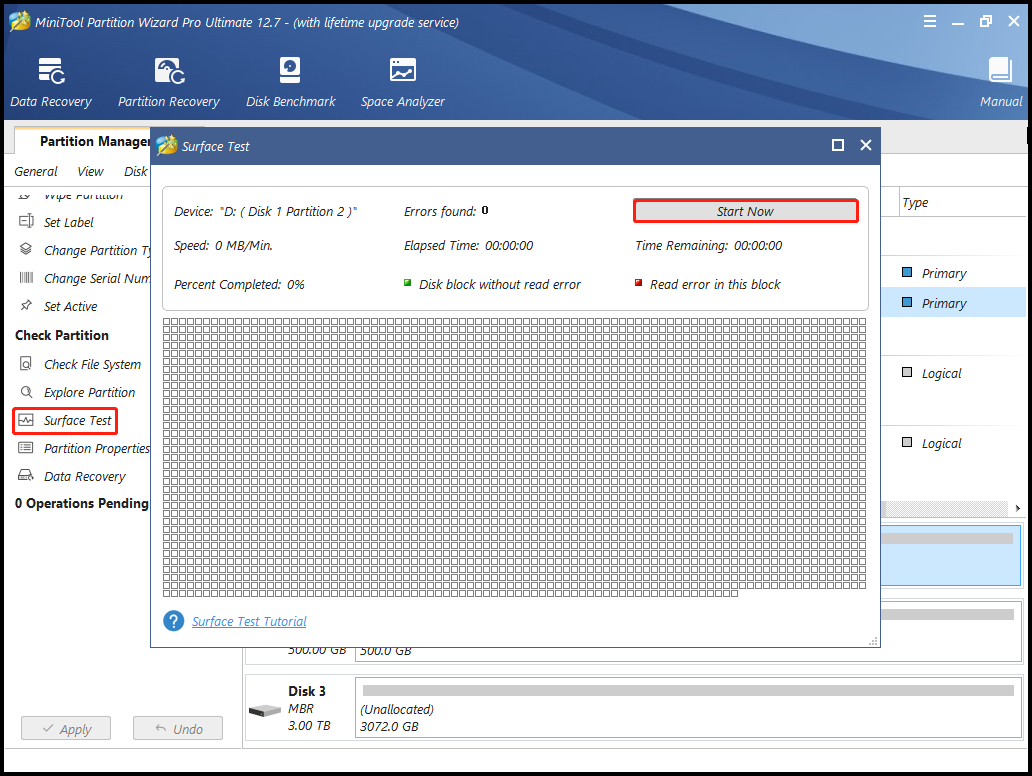Select the Partition Management tab

(x=95, y=141)
